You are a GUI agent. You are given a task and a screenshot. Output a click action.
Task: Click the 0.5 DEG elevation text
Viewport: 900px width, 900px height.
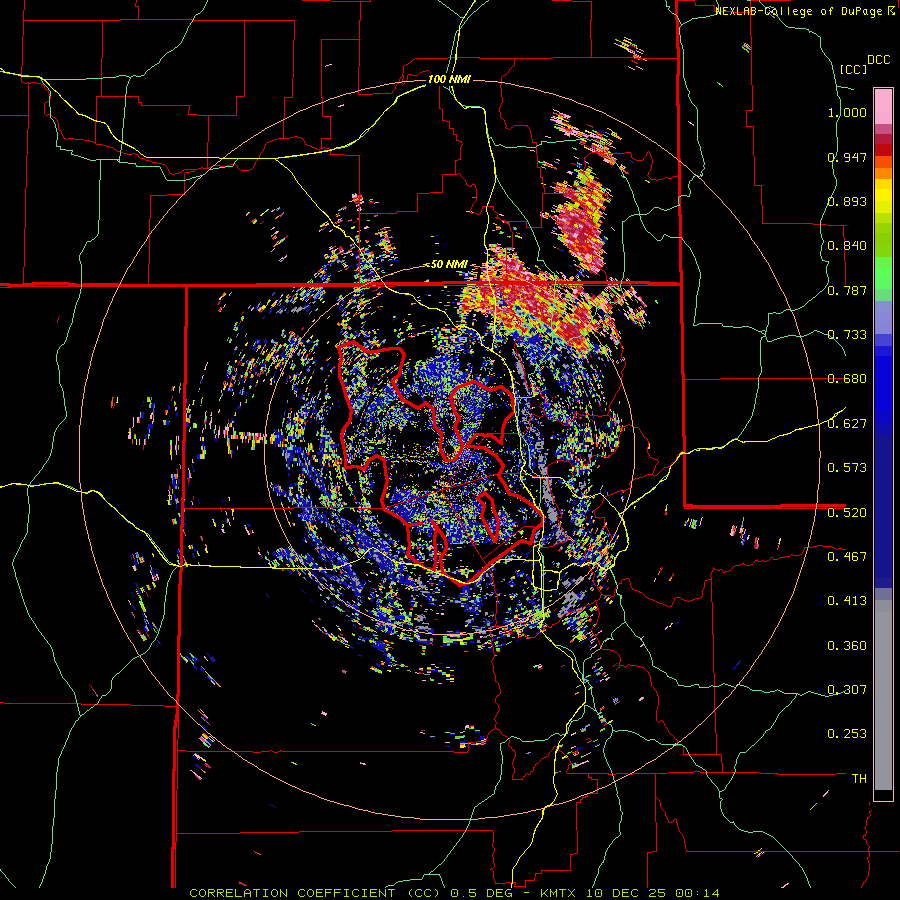click(483, 893)
